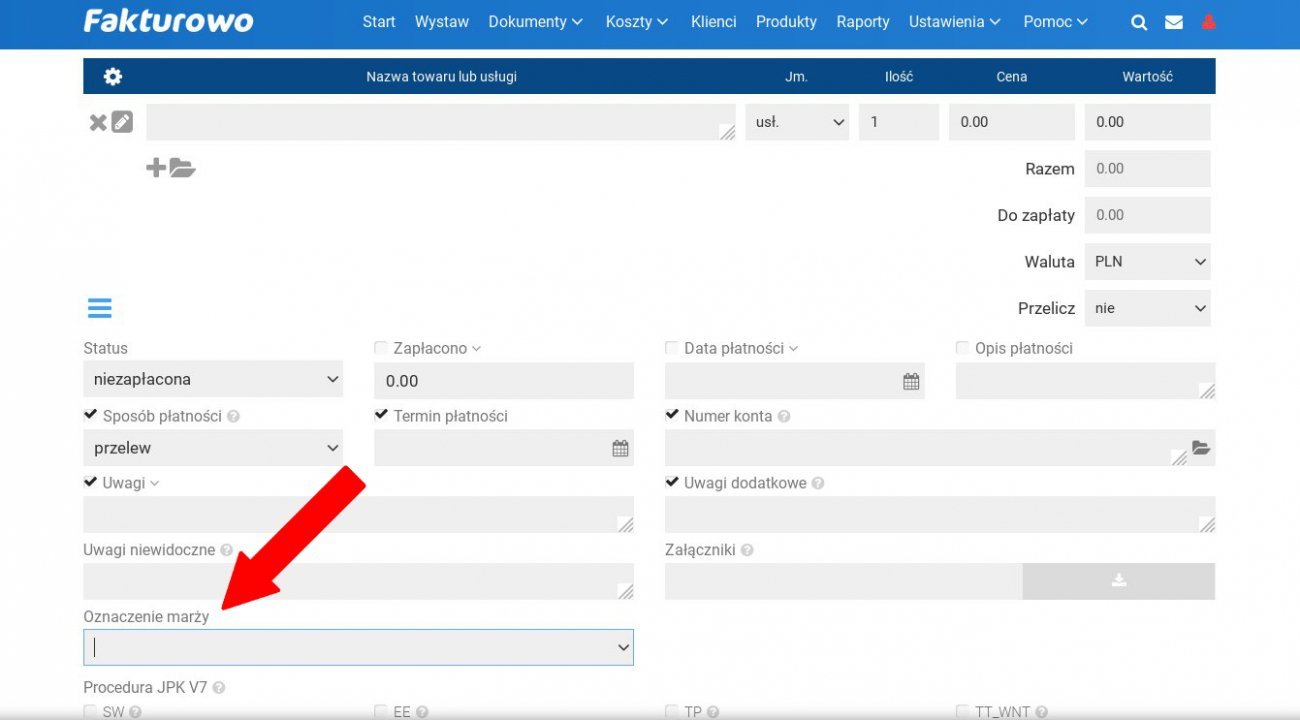Image resolution: width=1300 pixels, height=720 pixels.
Task: Open the search magnifier in top bar
Action: click(x=1138, y=22)
